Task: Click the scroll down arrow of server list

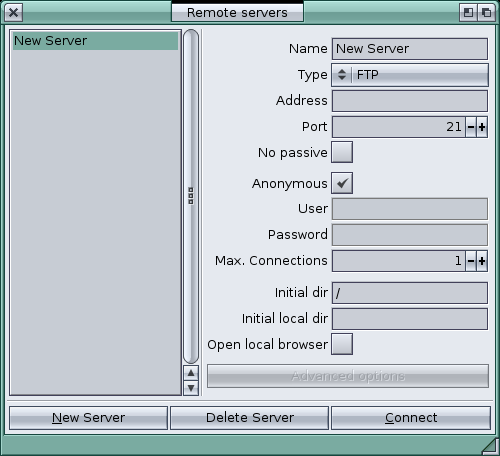Action: point(191,388)
